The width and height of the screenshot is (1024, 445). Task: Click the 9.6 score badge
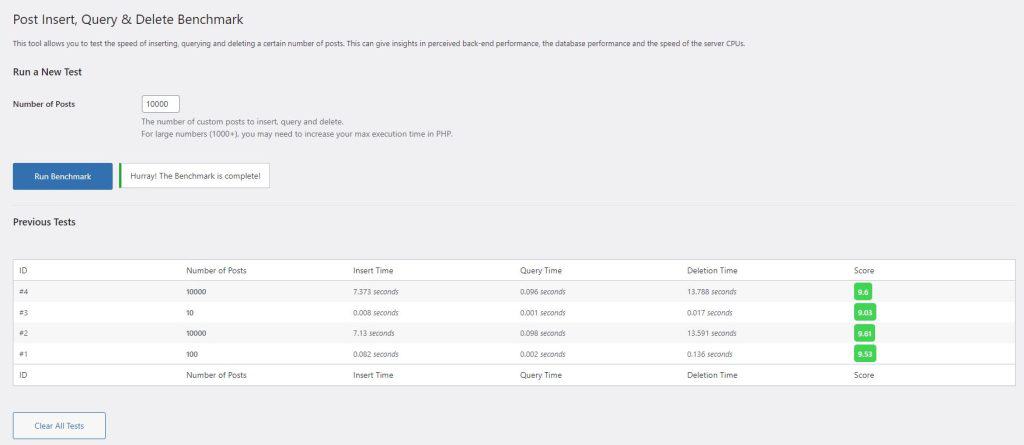click(863, 291)
